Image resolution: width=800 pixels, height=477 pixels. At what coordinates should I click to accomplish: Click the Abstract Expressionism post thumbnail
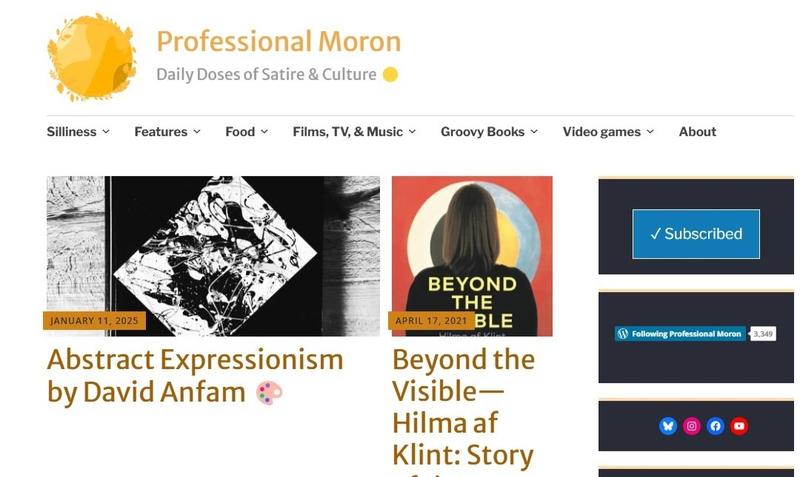point(213,255)
